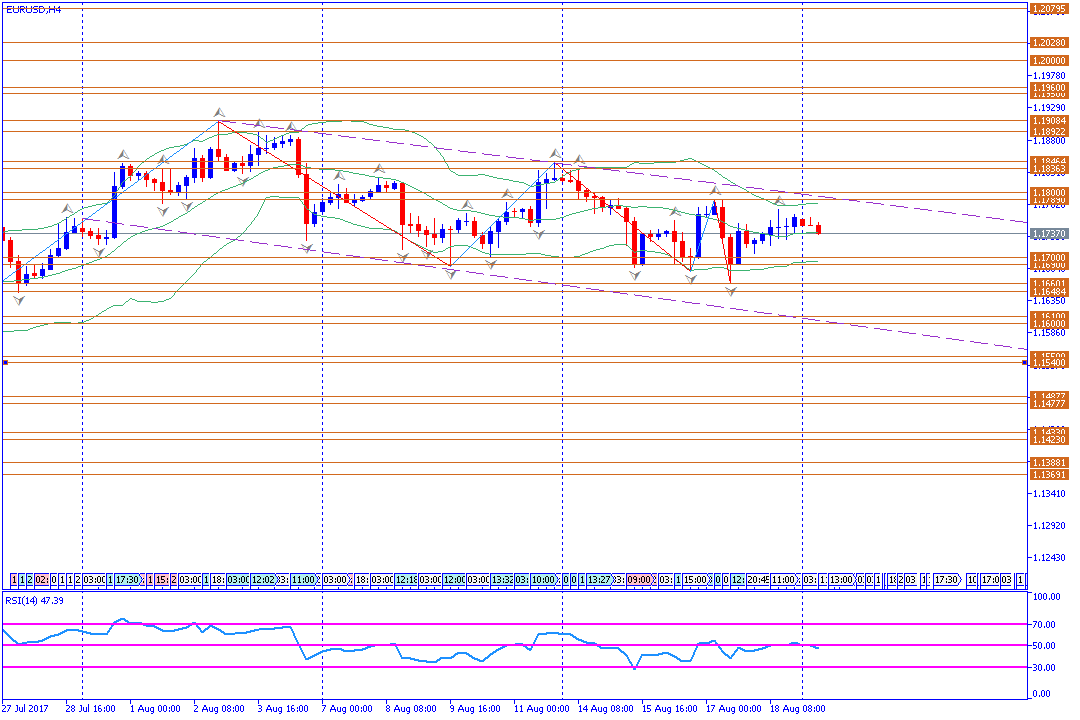The width and height of the screenshot is (1080, 720).
Task: Click the pink 09:00 news event marker
Action: [642, 580]
